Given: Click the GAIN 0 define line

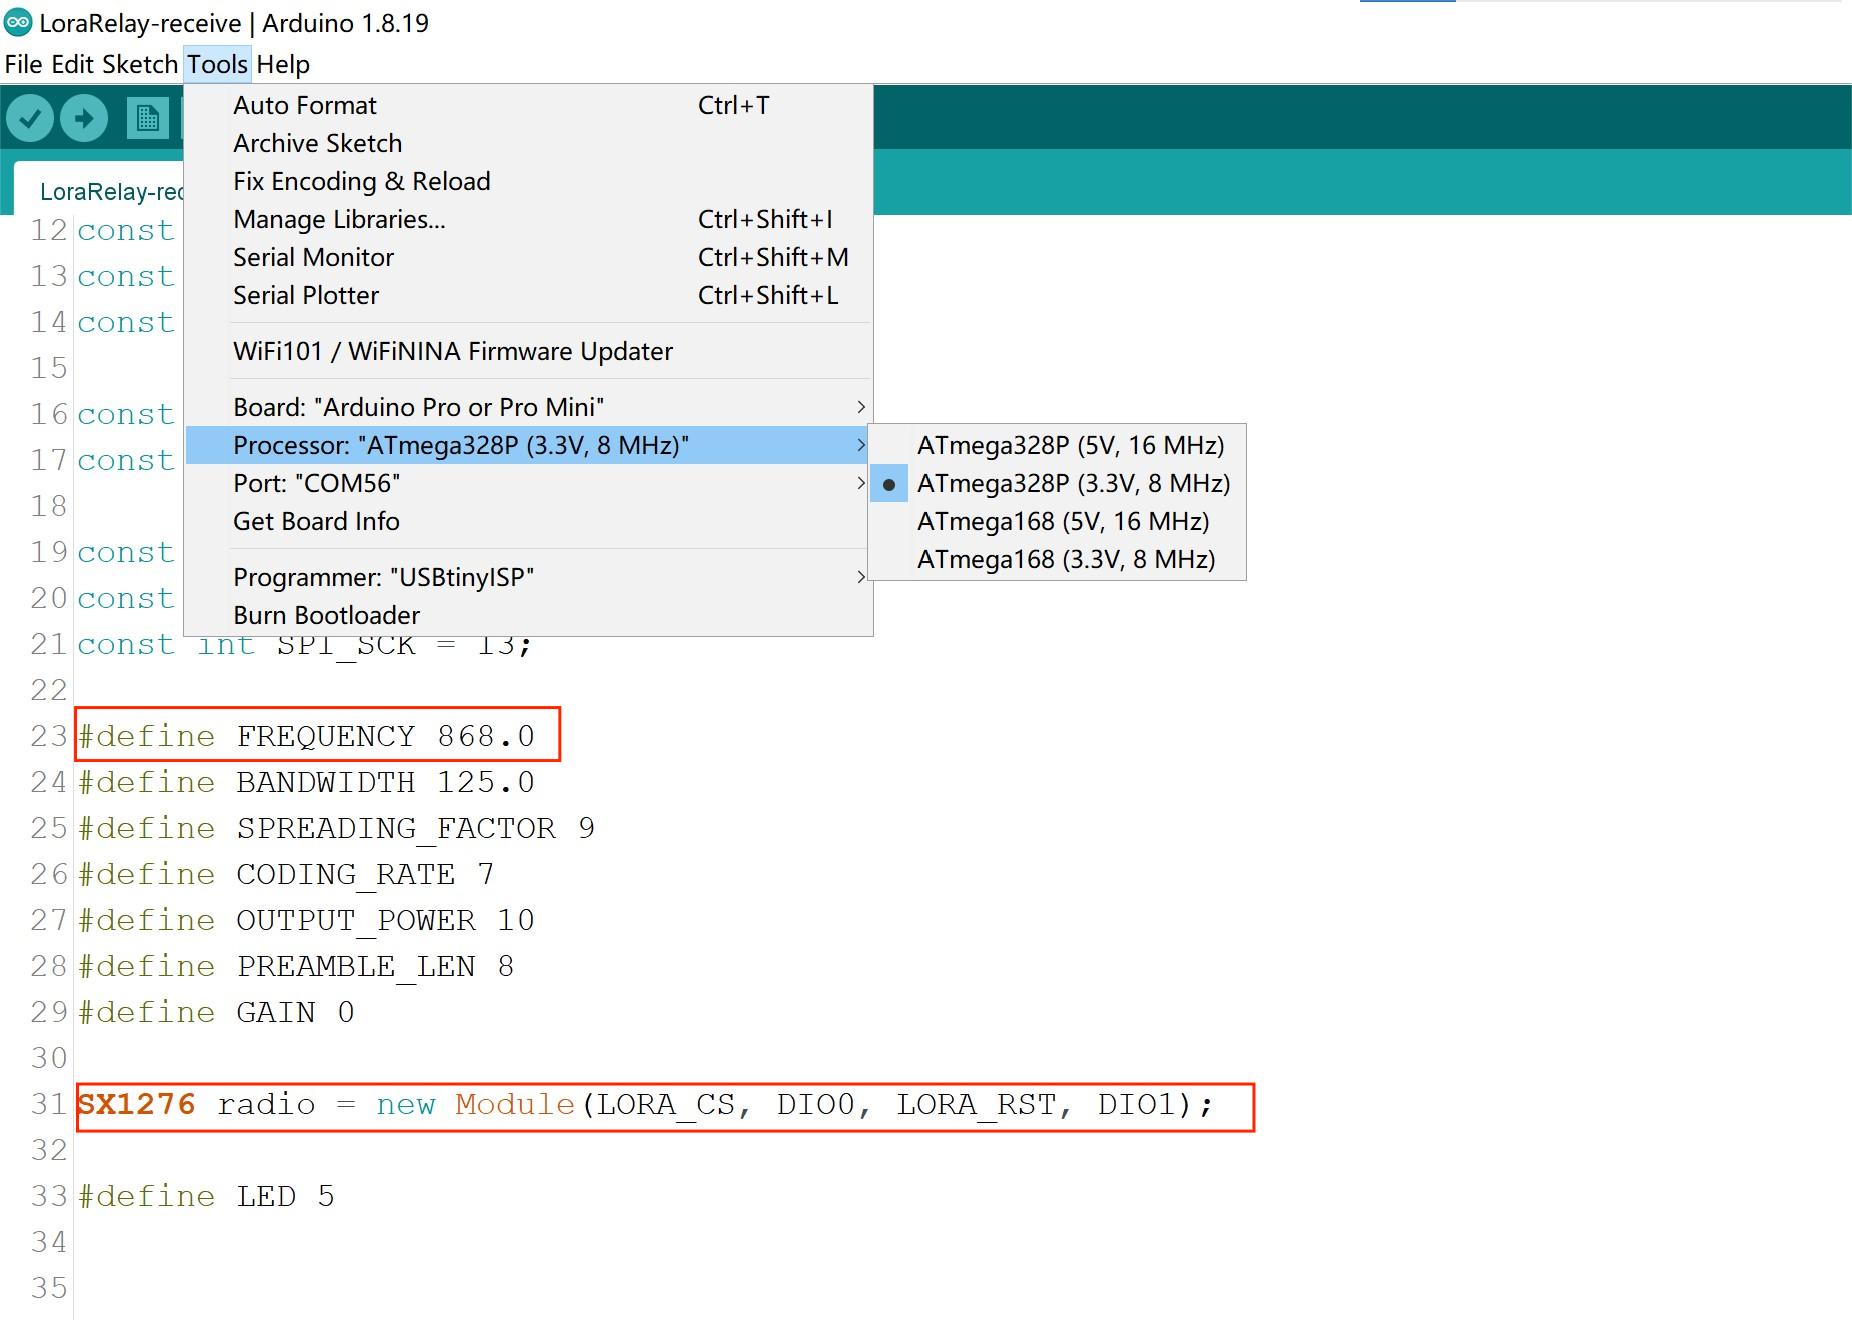Looking at the screenshot, I should coord(216,1012).
